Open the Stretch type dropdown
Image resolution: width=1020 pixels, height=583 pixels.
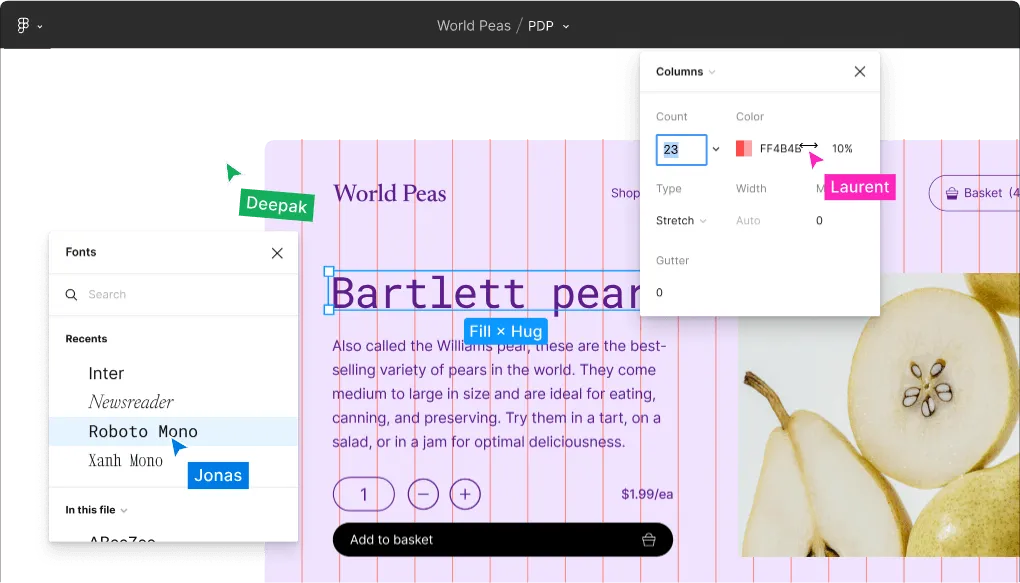(681, 221)
